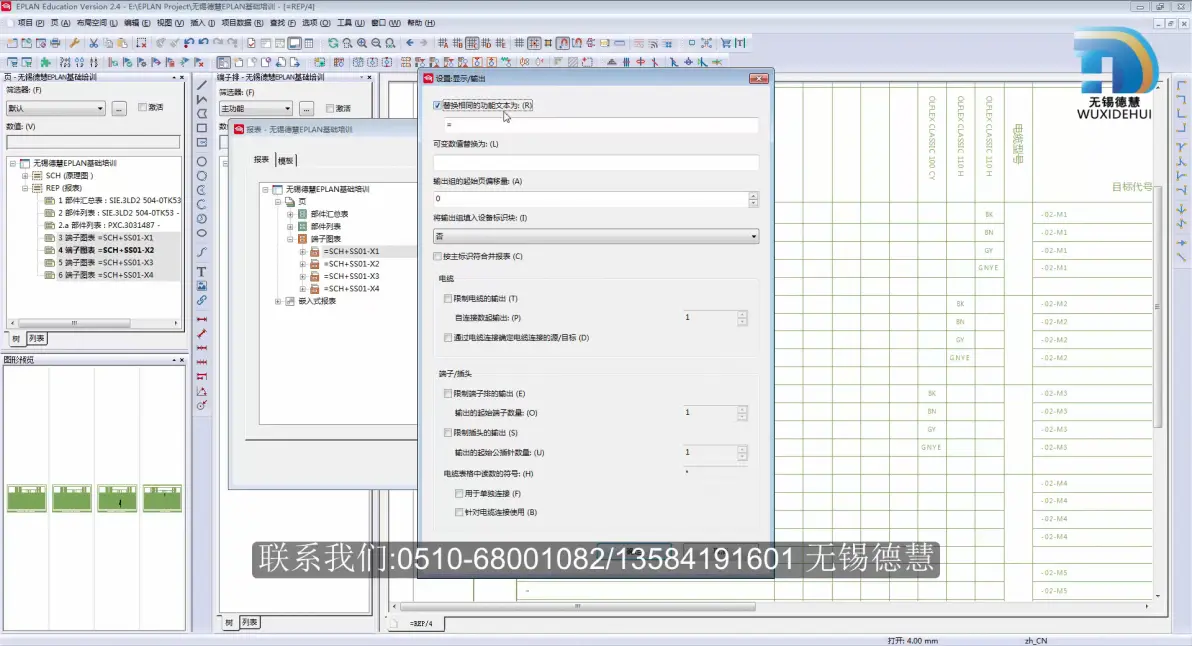The image size is (1192, 646).
Task: Switch to 列表 tab under the page tree
Action: [36, 338]
